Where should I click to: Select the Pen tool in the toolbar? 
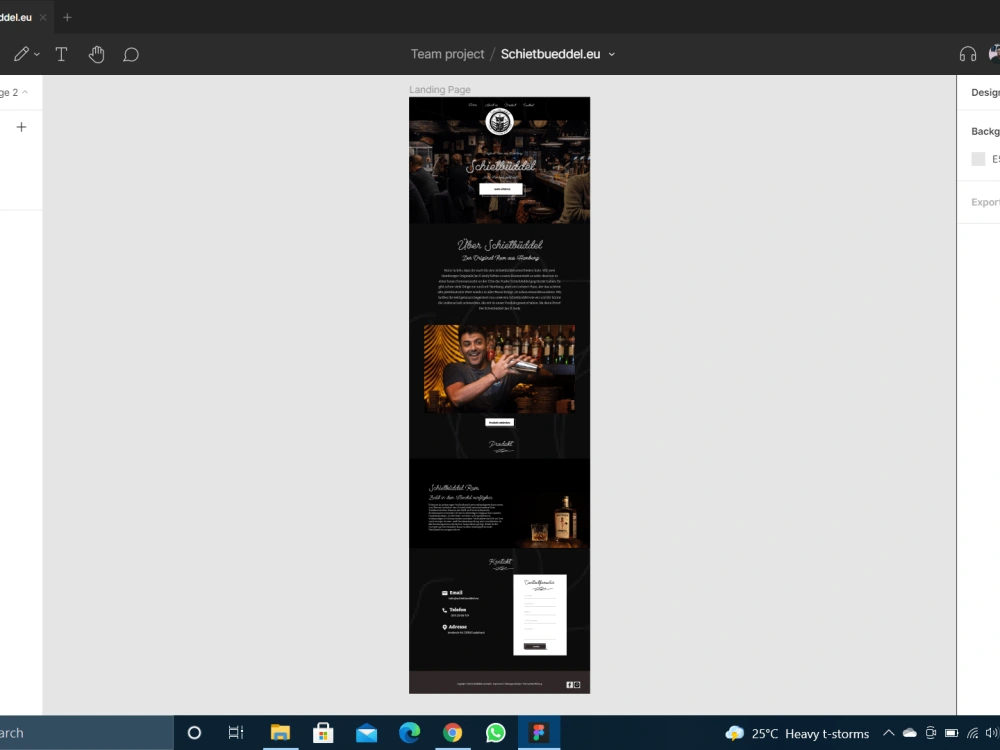[21, 54]
